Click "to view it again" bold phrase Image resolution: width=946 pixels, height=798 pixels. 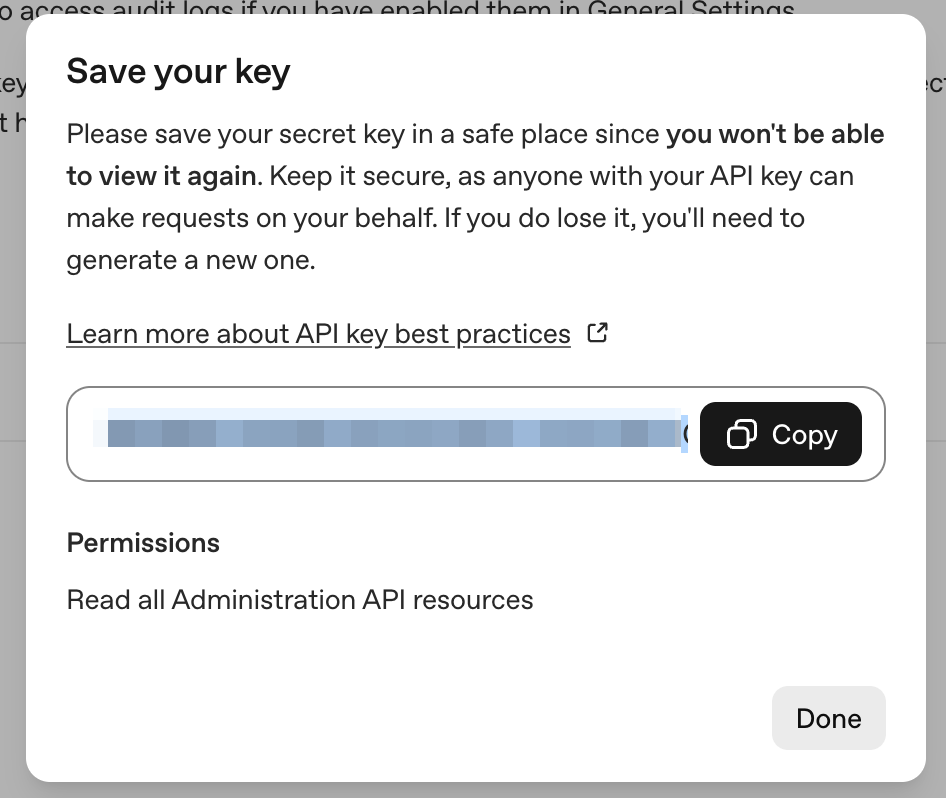coord(161,177)
